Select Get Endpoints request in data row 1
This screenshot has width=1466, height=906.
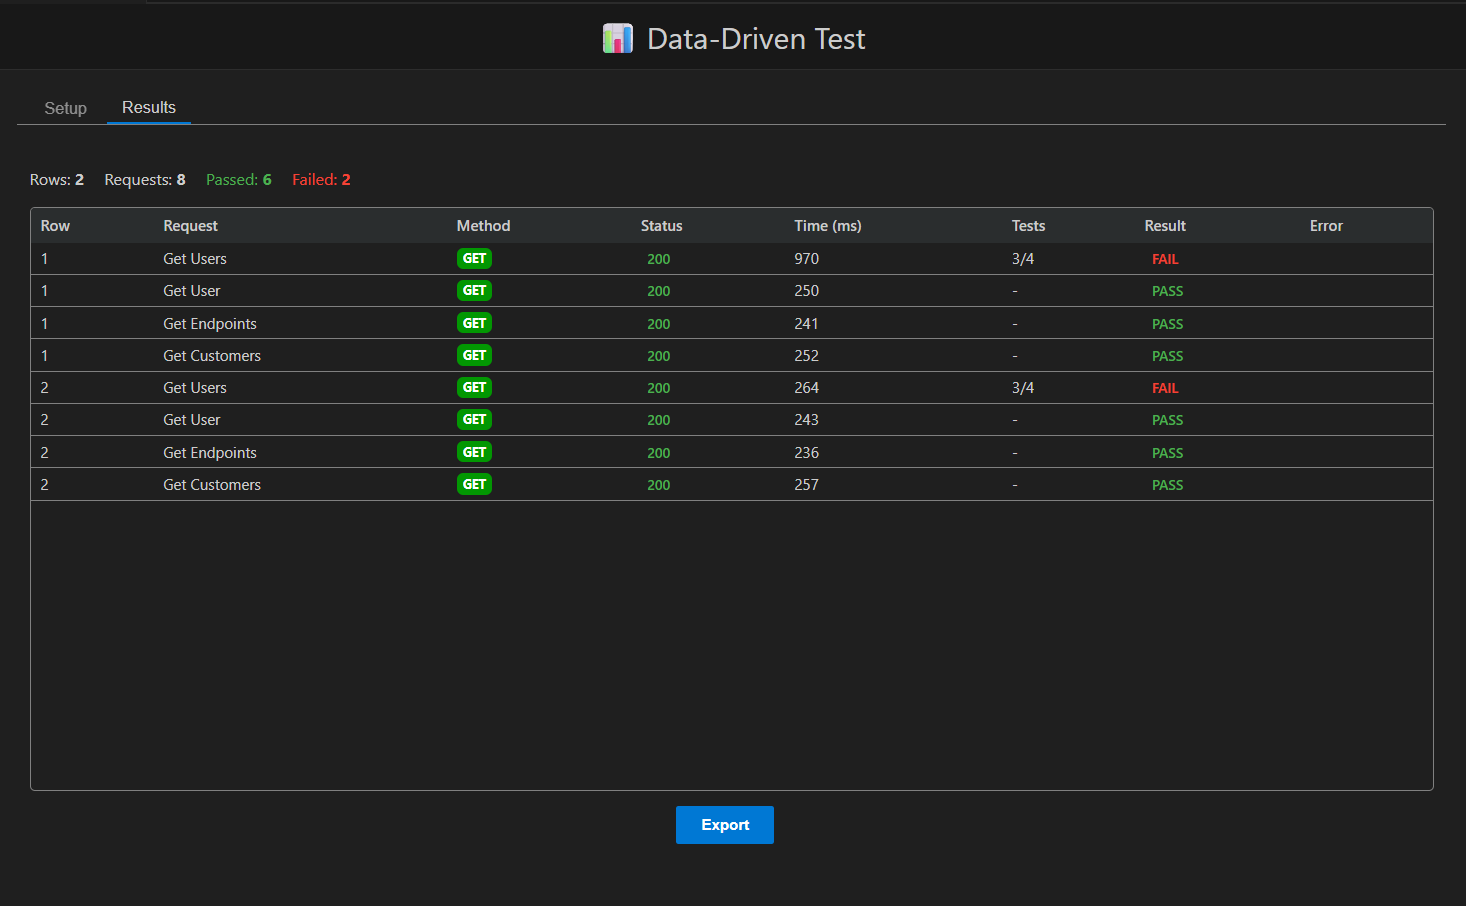[x=210, y=324]
